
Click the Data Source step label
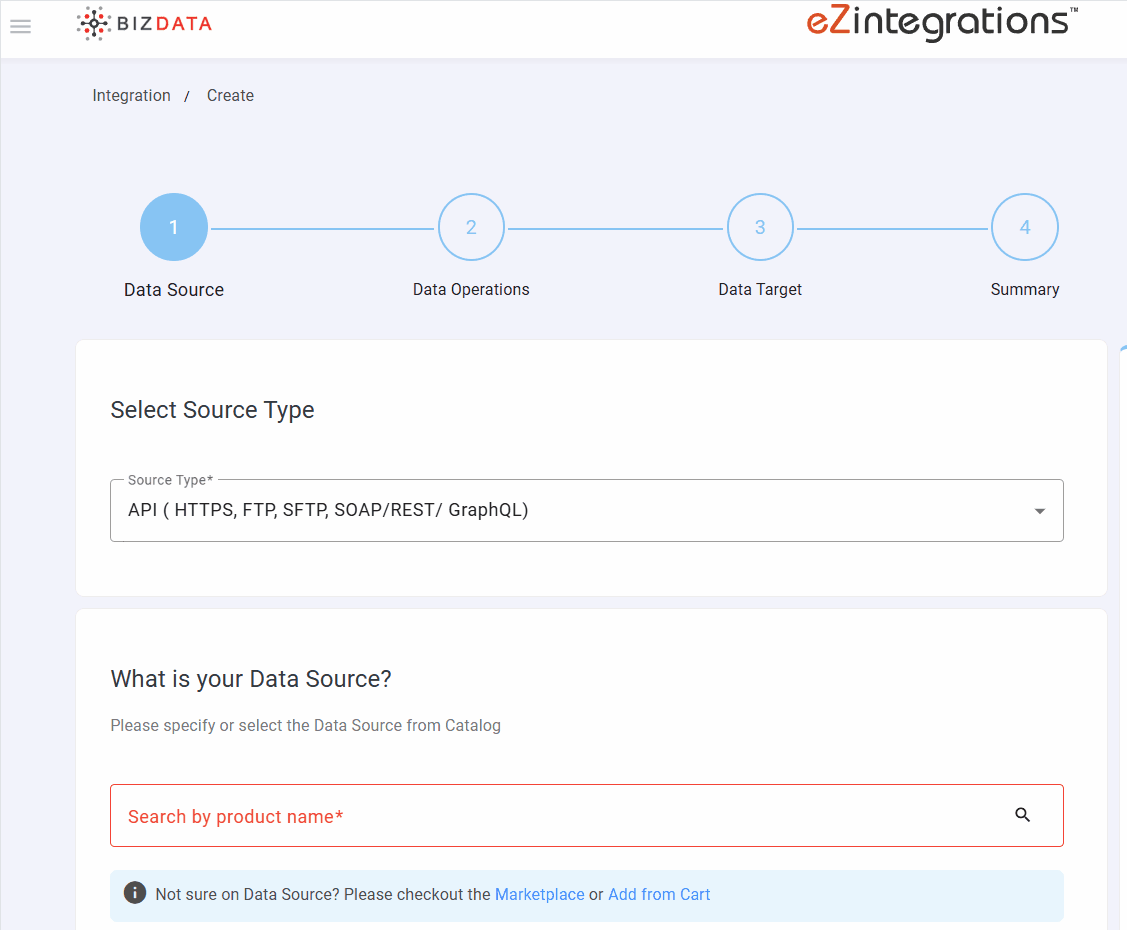(x=174, y=290)
